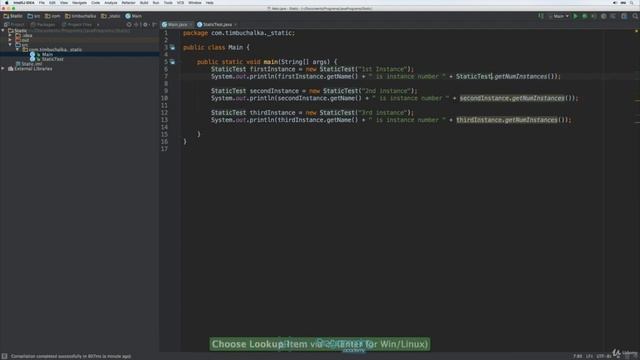Click scroll from source icon in Project panel
The height and width of the screenshot is (360, 640).
click(129, 24)
